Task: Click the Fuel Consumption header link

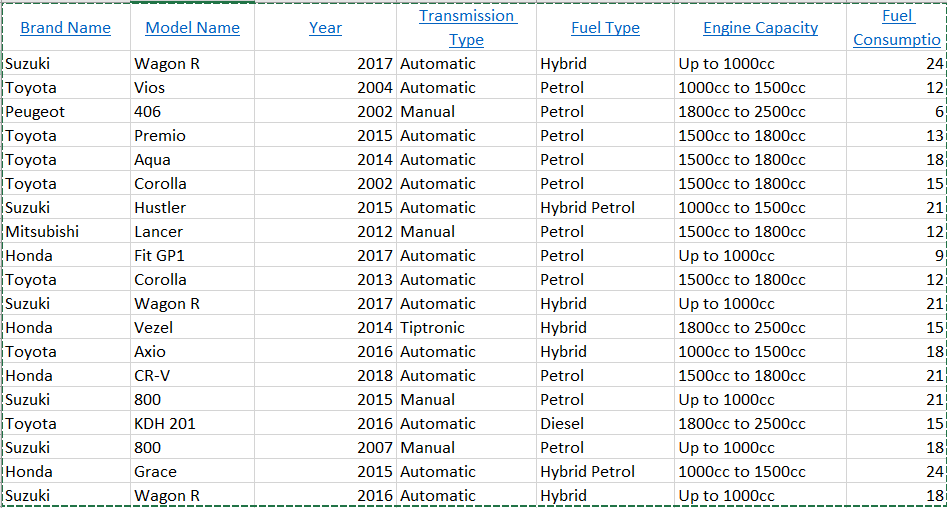Action: [x=897, y=28]
